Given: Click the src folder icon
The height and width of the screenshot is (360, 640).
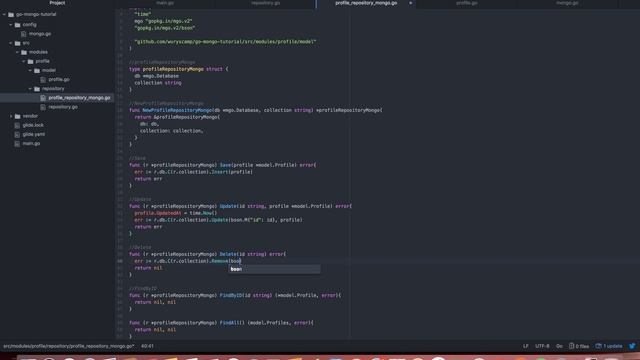Looking at the screenshot, I should tap(18, 43).
